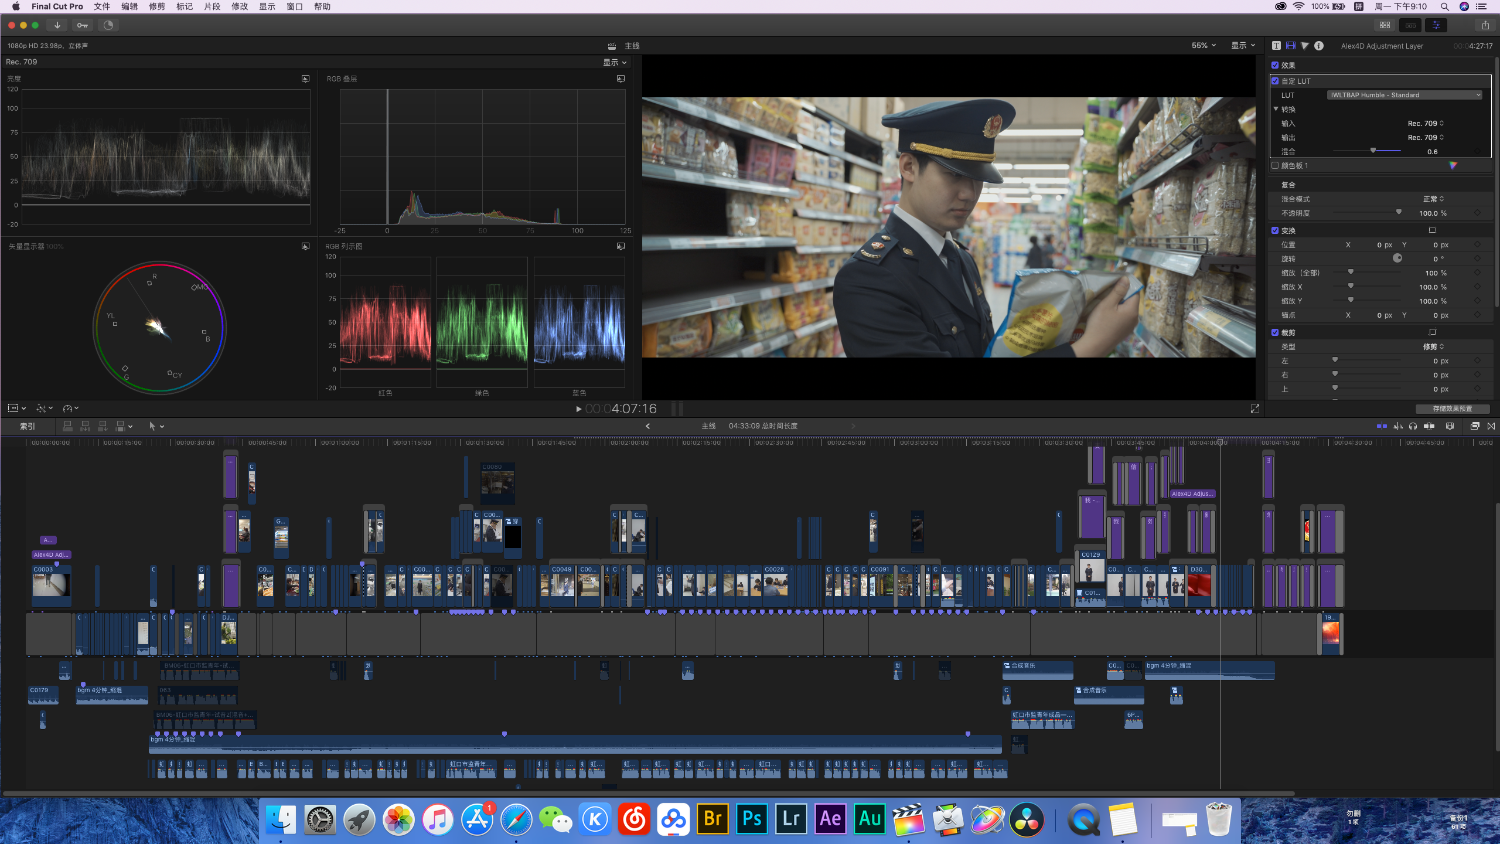Uncheck the 自定 LUT checkbox
The height and width of the screenshot is (844, 1500).
[x=1275, y=81]
